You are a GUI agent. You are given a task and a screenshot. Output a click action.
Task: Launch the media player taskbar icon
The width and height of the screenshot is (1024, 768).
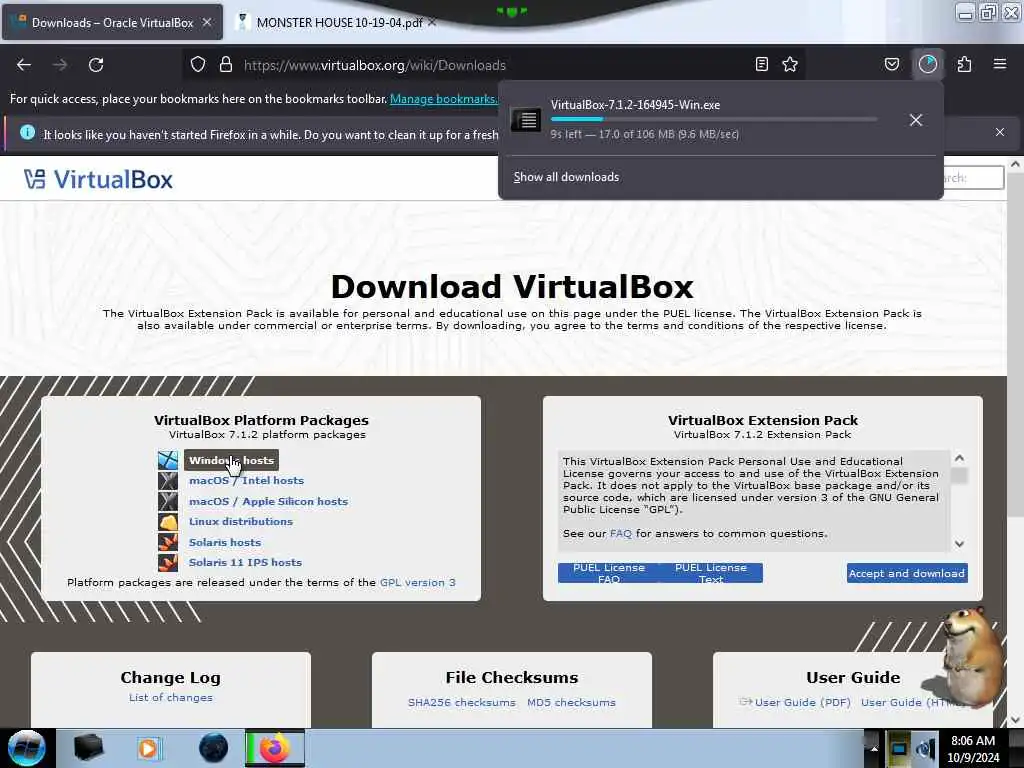coord(148,748)
